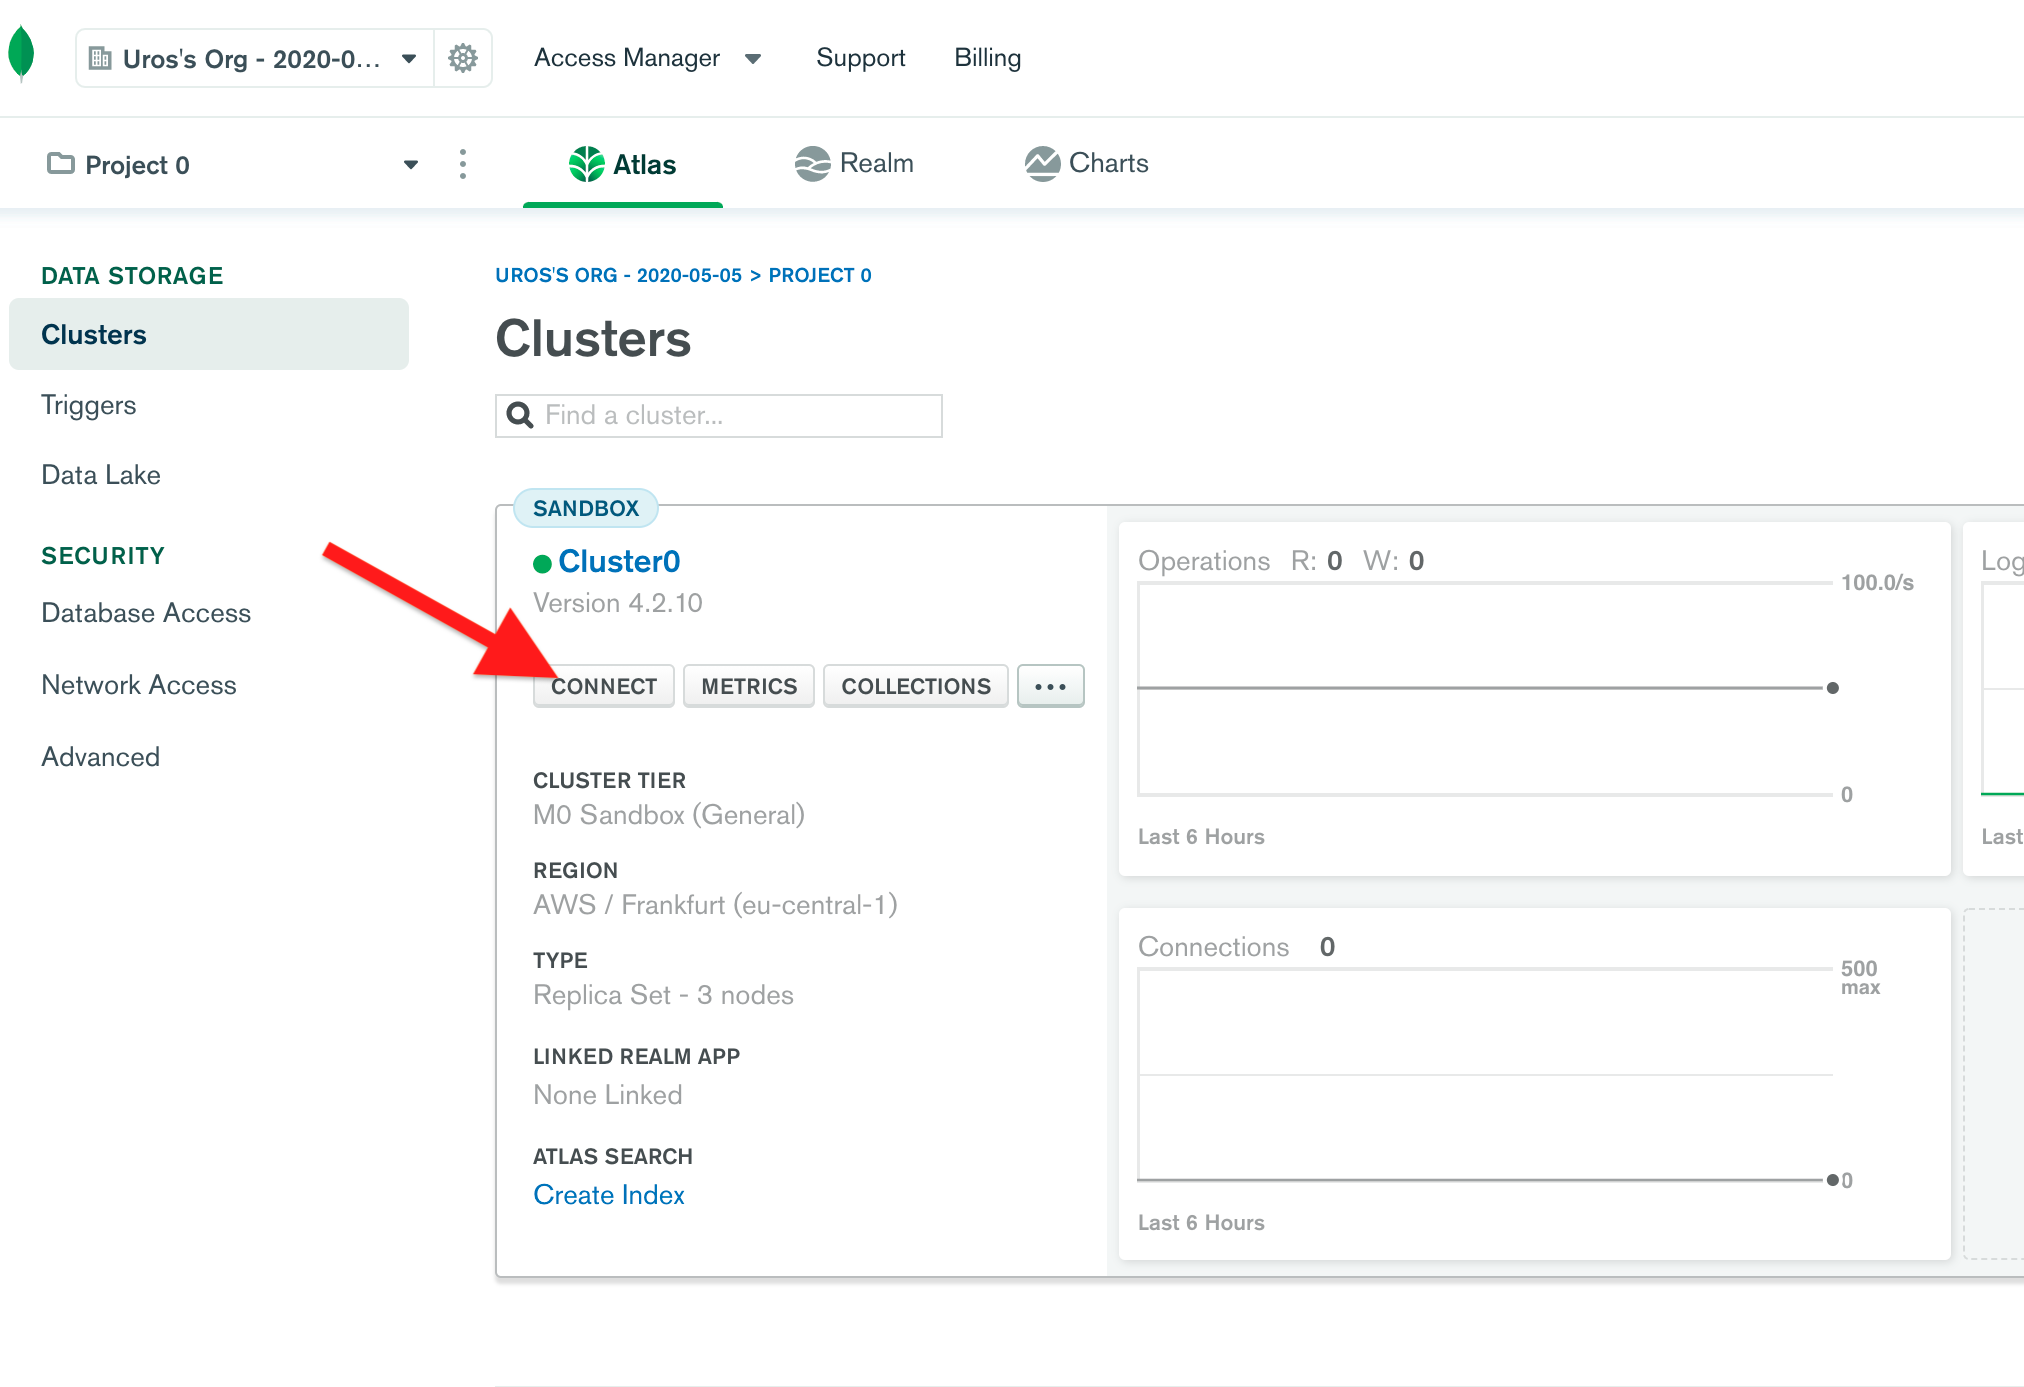
Task: Click the COLLECTIONS button
Action: pyautogui.click(x=916, y=686)
